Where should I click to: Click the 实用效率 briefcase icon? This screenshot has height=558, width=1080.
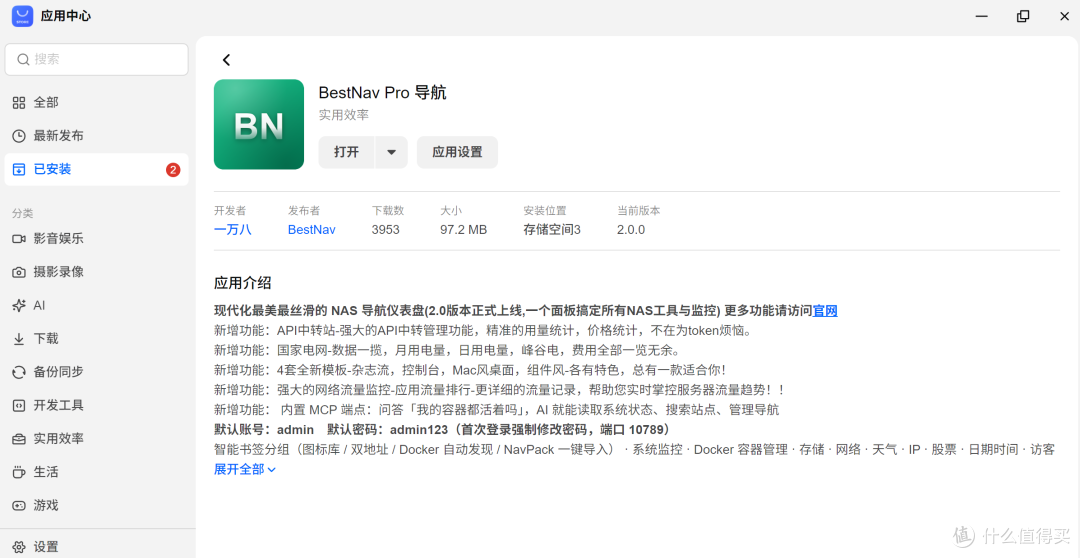(x=19, y=439)
